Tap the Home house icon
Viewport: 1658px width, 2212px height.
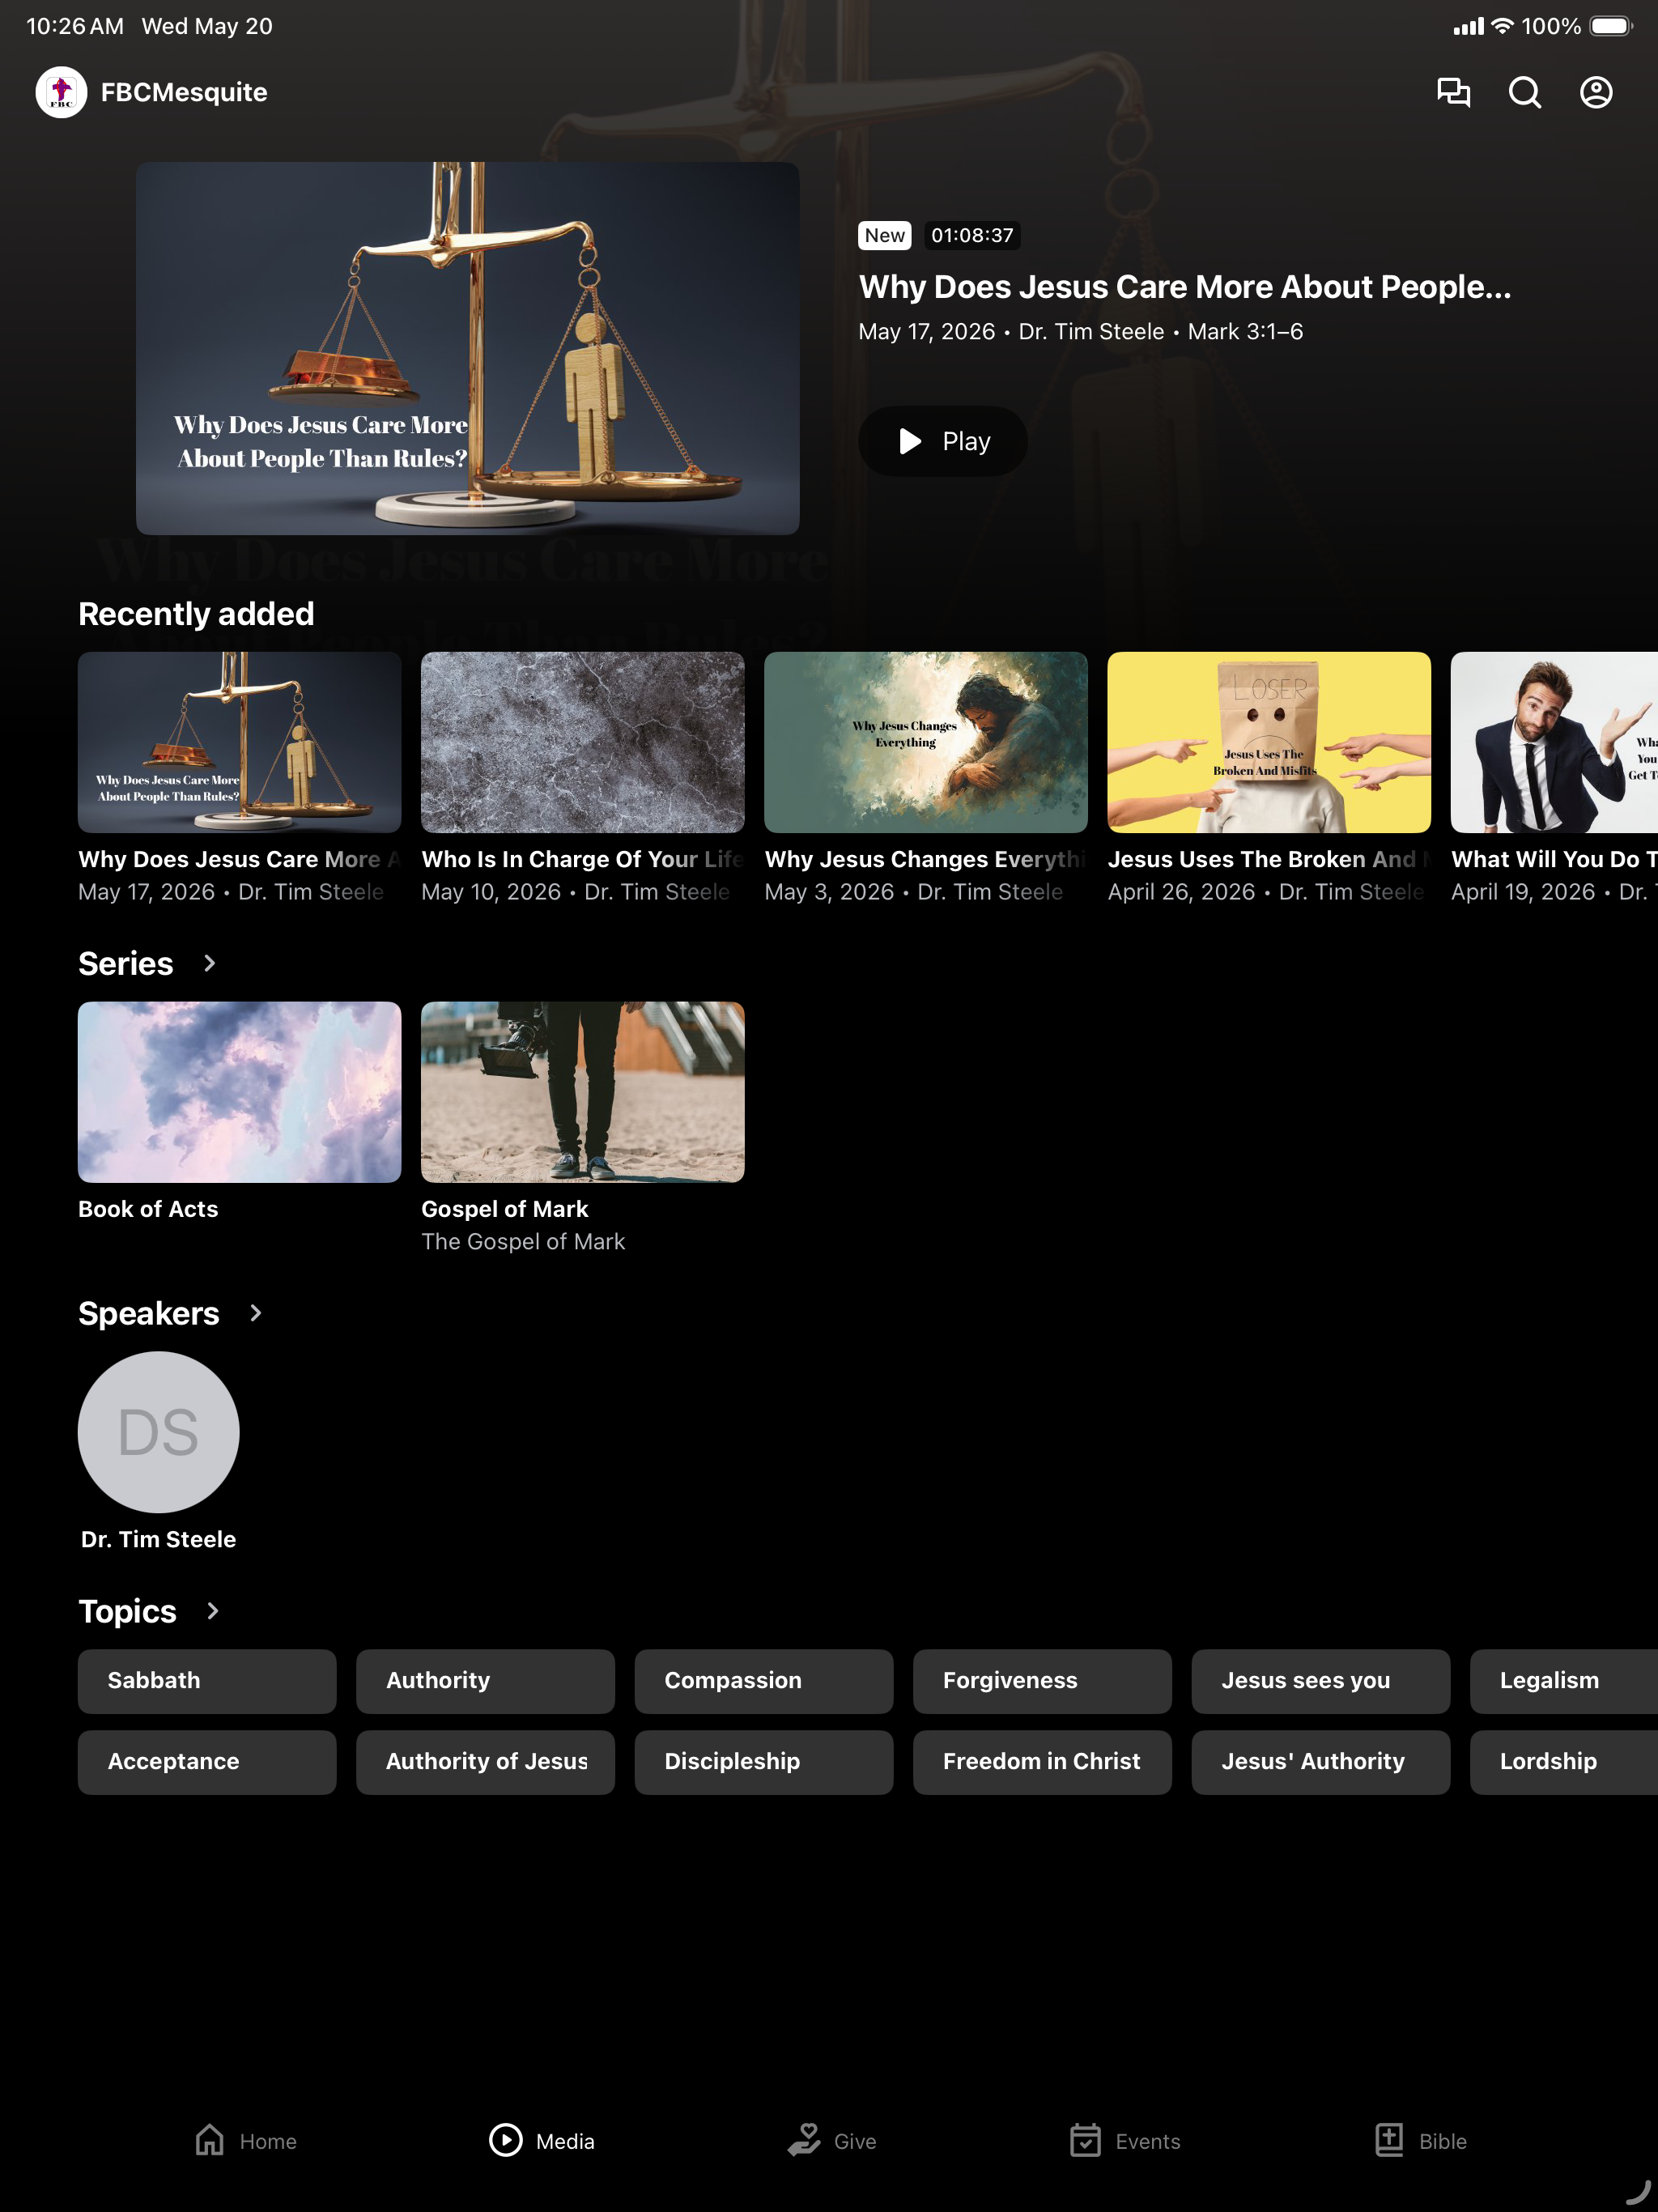210,2140
